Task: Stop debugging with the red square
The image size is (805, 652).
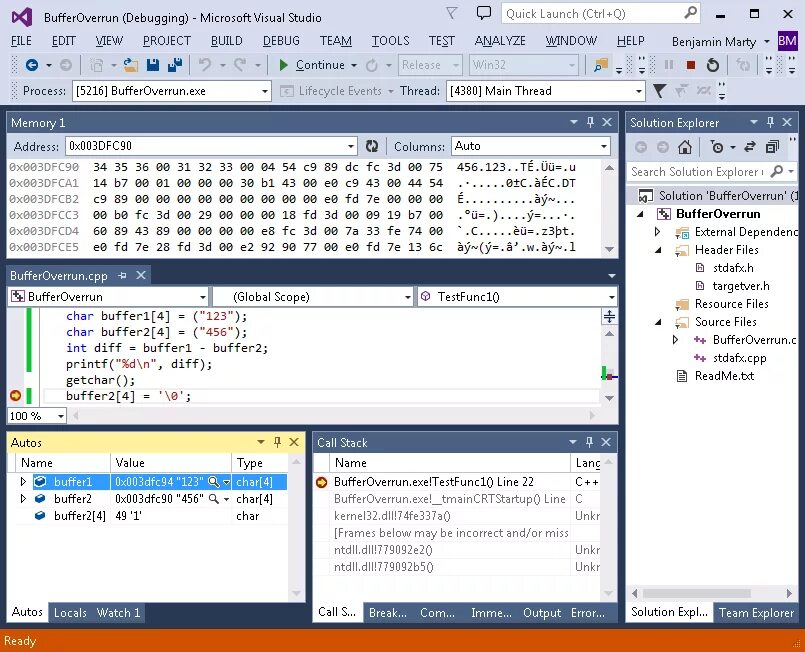Action: [691, 65]
